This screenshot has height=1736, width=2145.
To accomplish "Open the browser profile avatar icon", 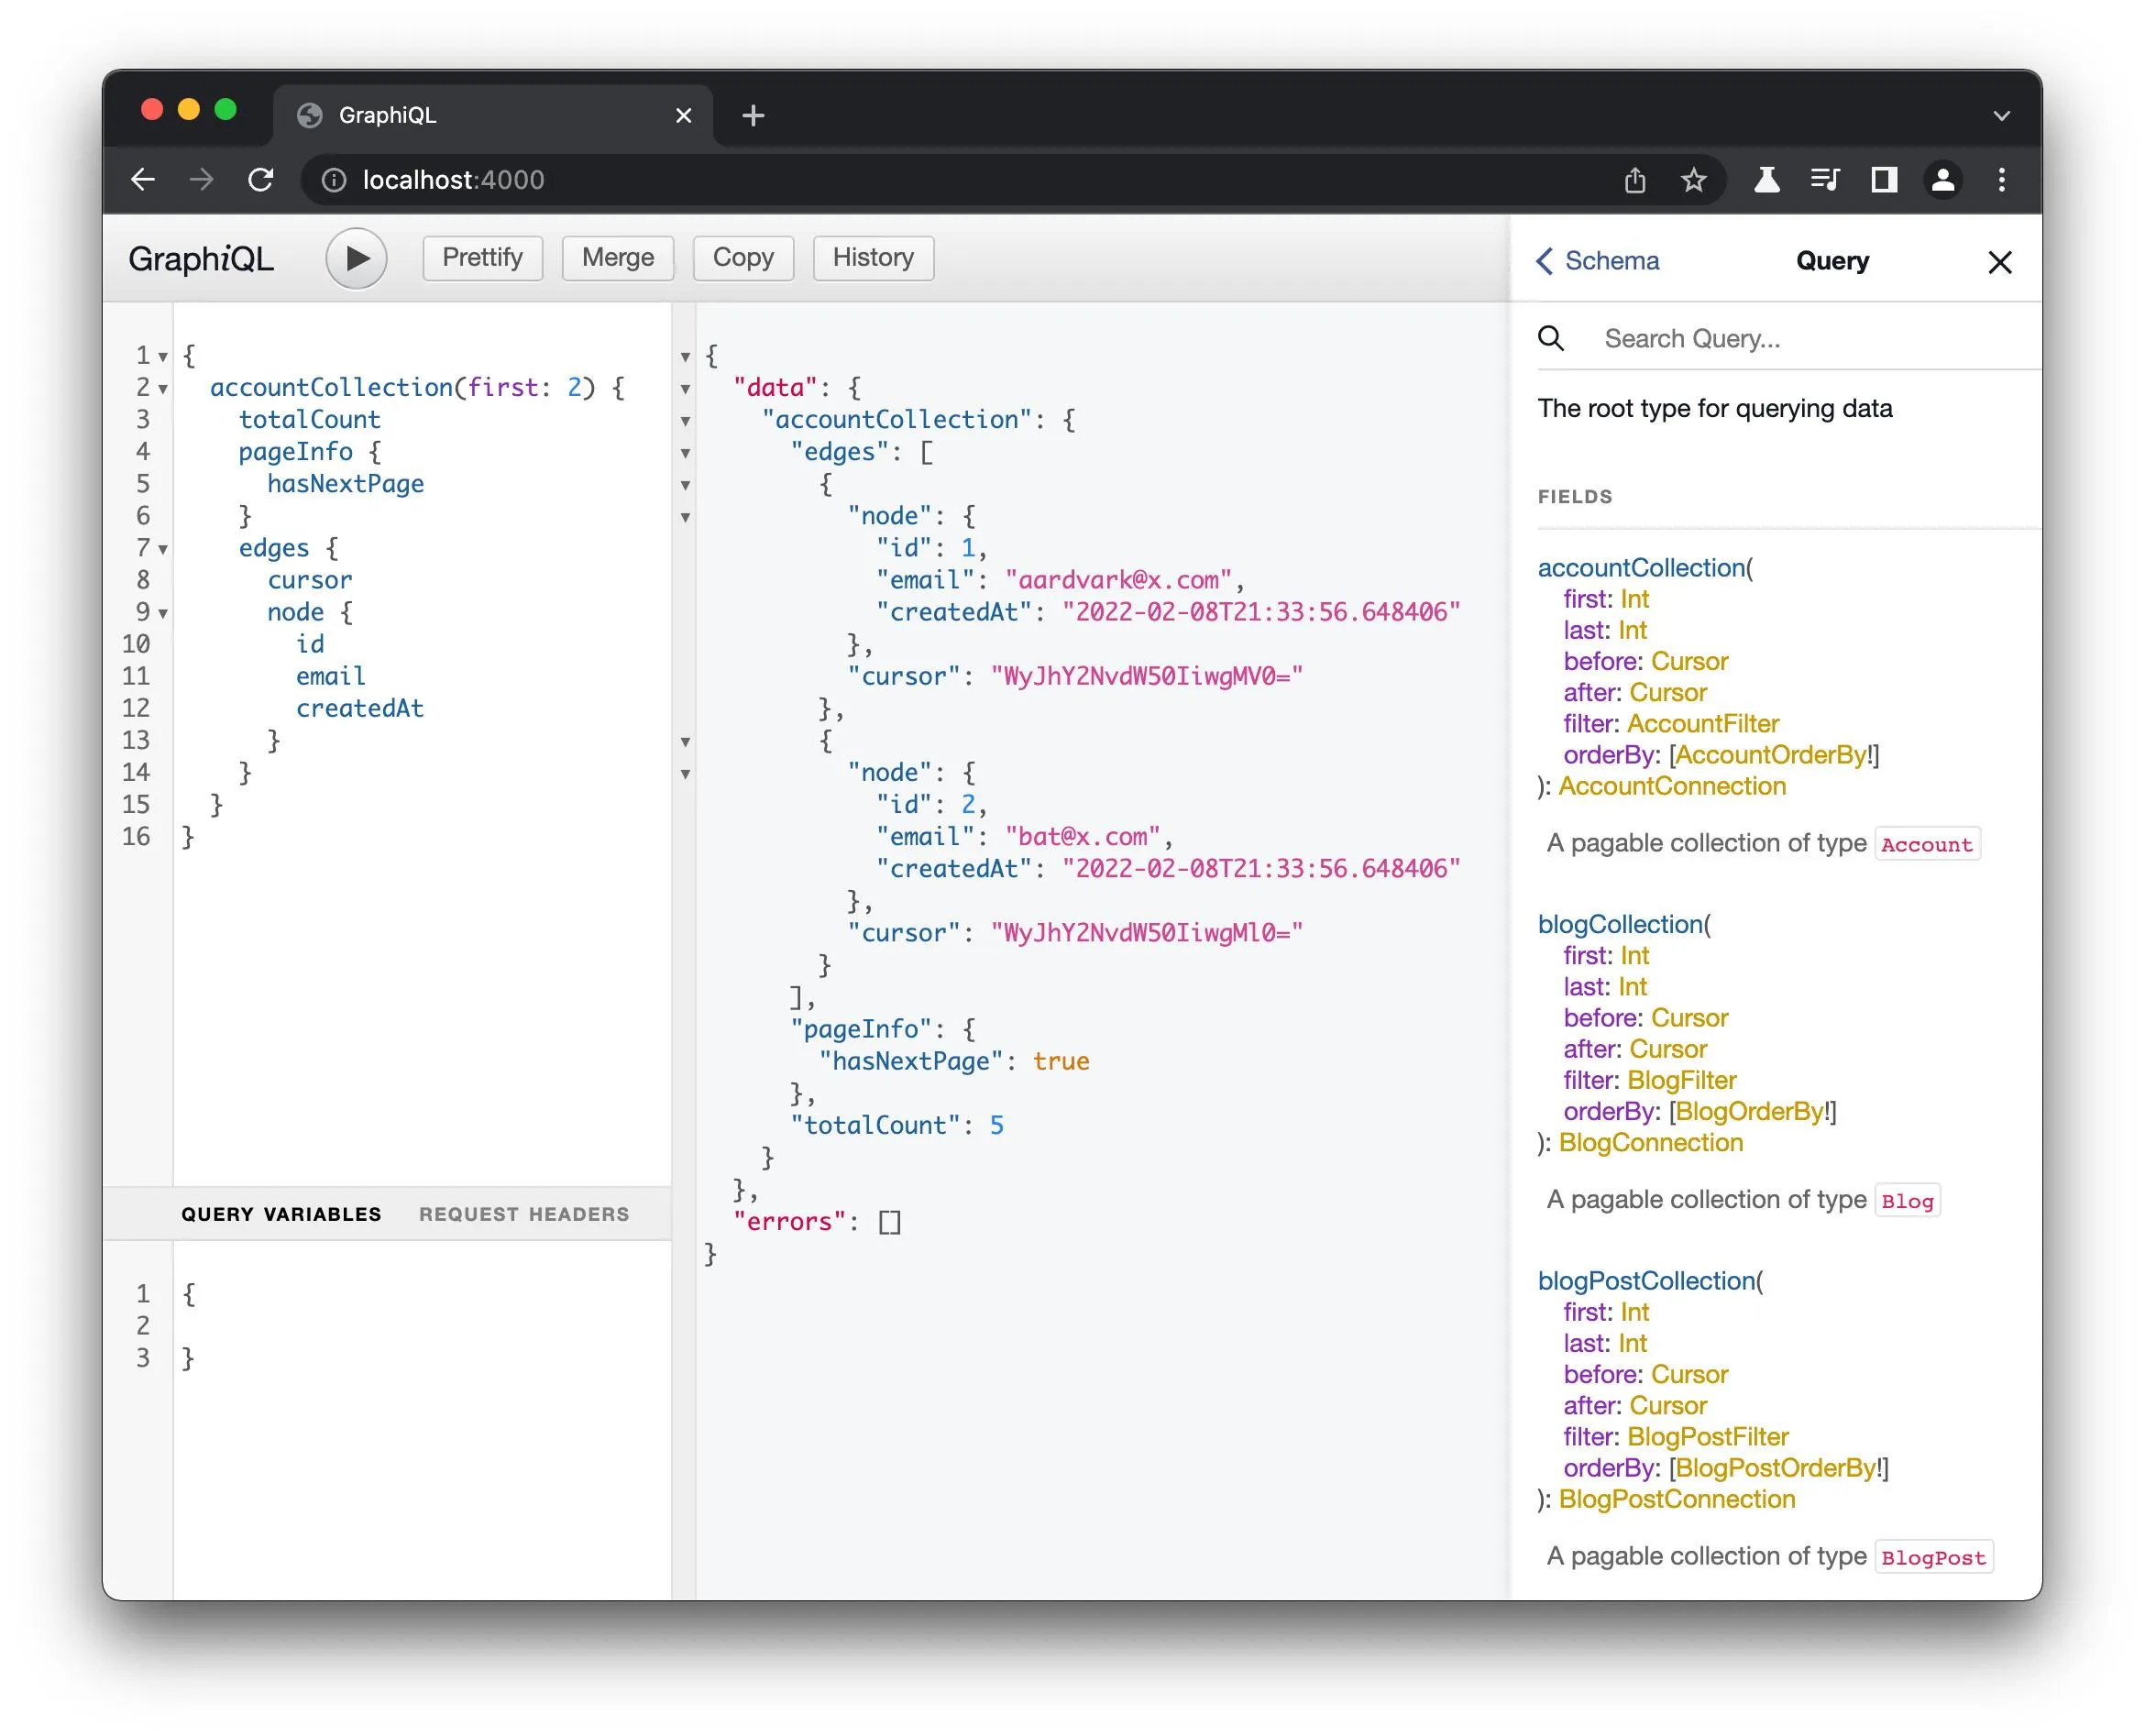I will click(x=1942, y=180).
